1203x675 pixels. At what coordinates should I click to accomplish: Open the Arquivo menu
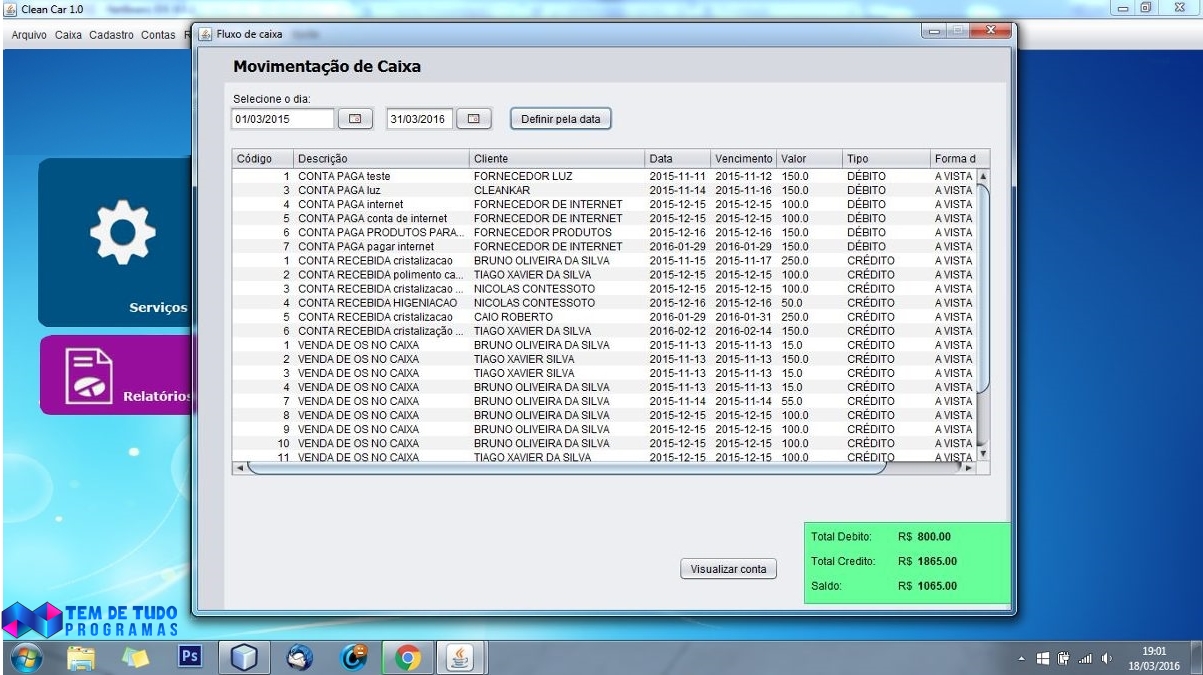[x=27, y=35]
